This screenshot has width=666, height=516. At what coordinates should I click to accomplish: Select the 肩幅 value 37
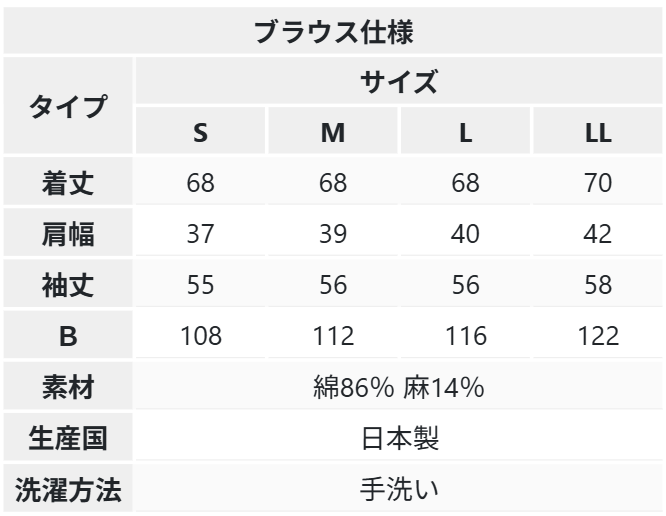[200, 235]
